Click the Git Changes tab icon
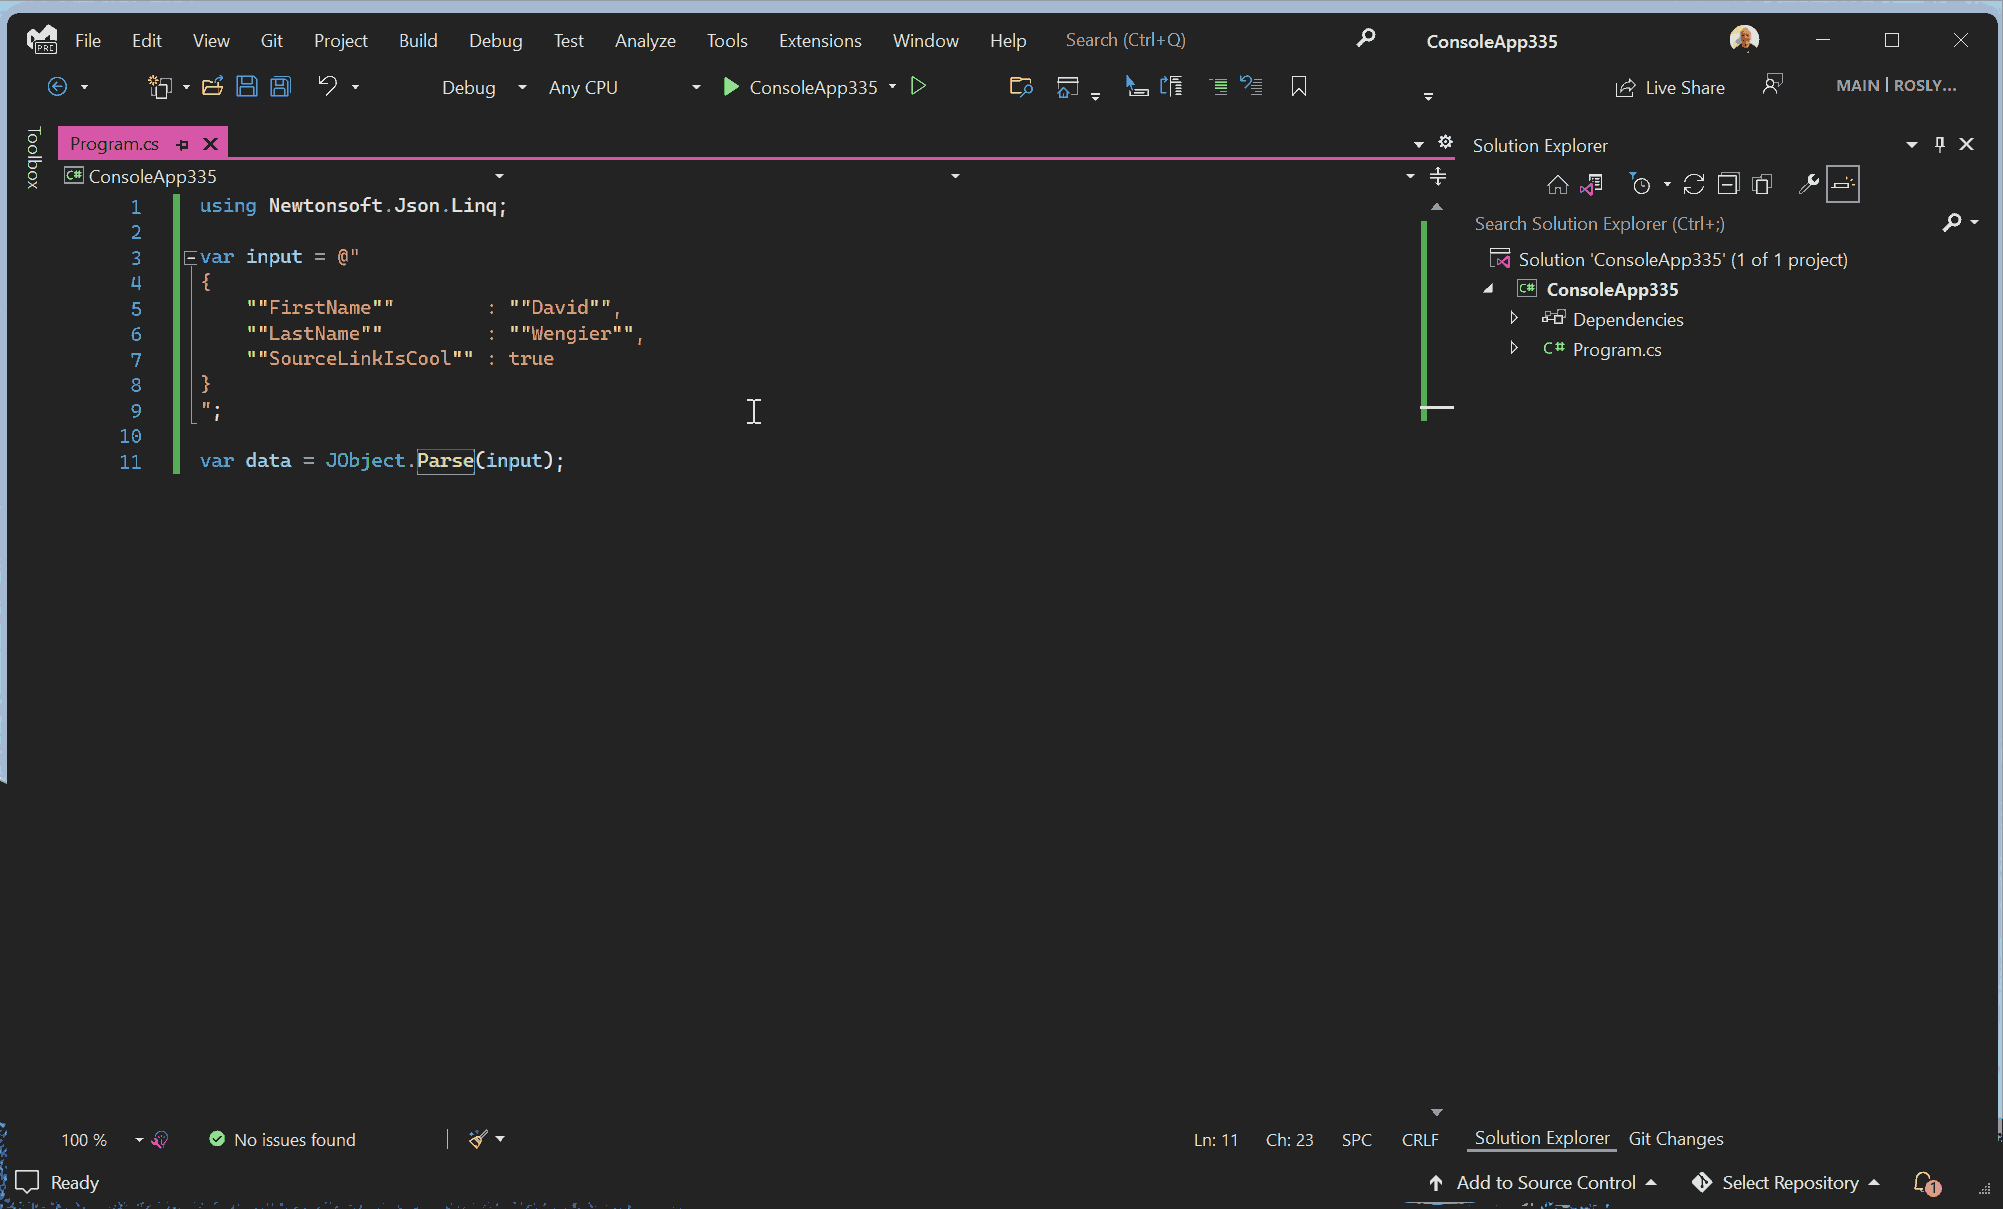The width and height of the screenshot is (2003, 1209). [x=1675, y=1137]
